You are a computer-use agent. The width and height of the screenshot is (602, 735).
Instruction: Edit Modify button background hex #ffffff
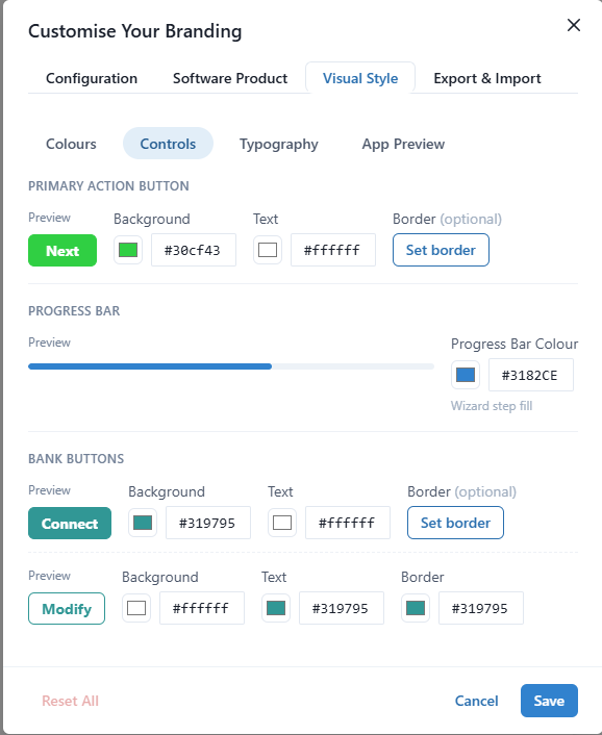pyautogui.click(x=202, y=608)
